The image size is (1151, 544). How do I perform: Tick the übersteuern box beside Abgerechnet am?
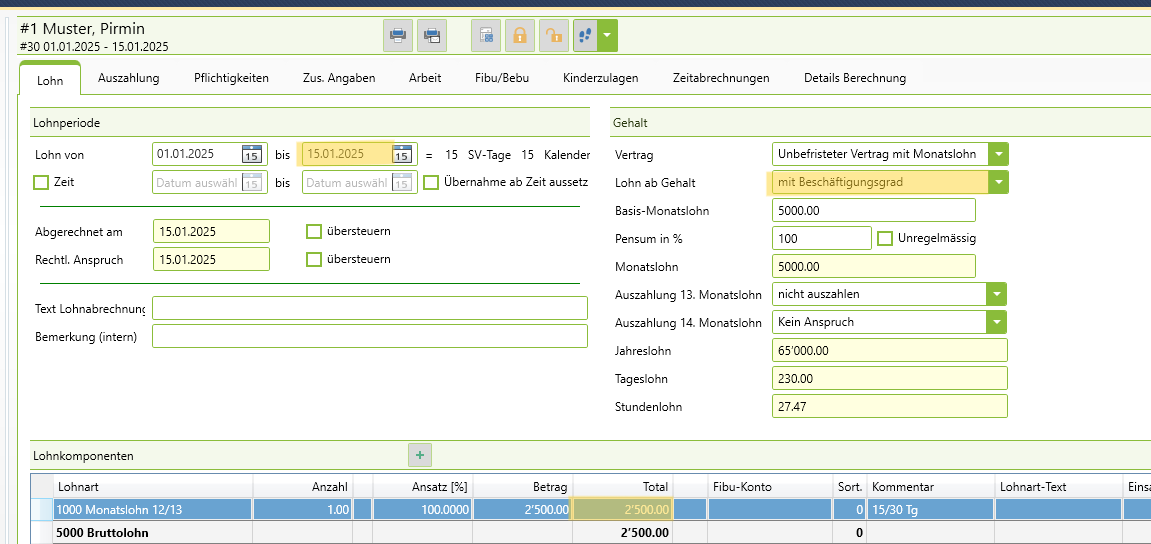314,231
